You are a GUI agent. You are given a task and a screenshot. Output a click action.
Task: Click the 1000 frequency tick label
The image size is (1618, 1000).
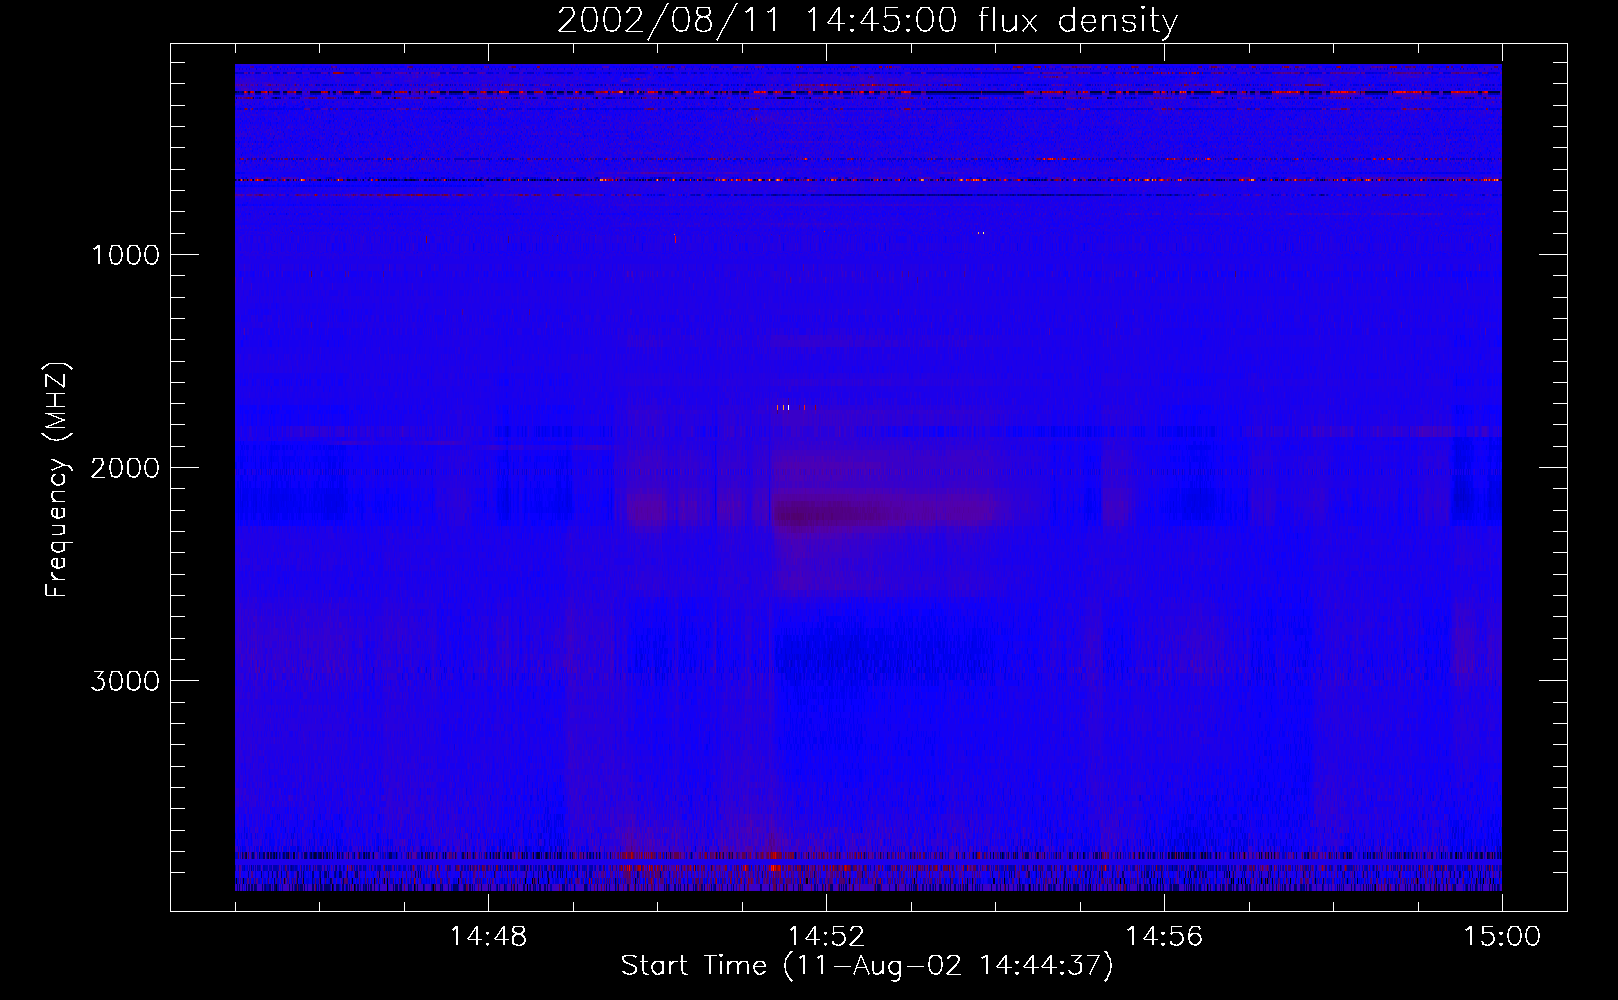tap(125, 255)
